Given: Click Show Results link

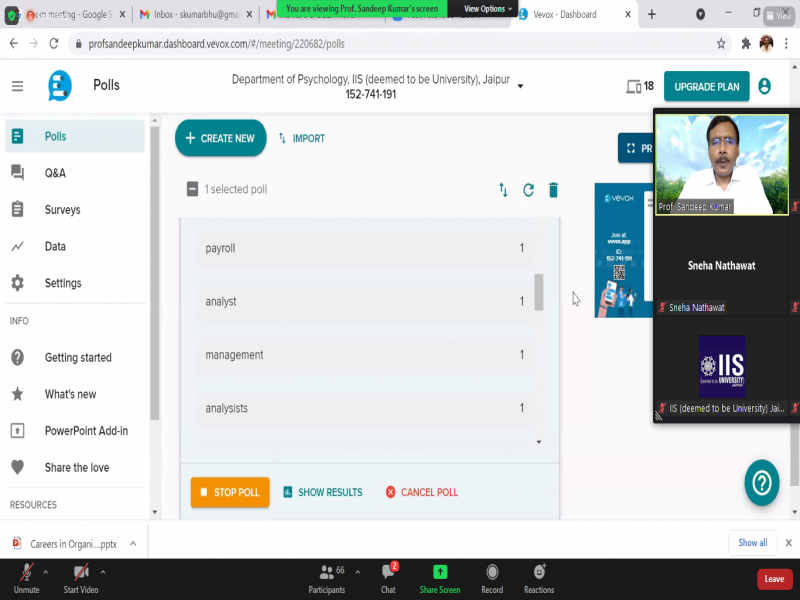Looking at the screenshot, I should (x=322, y=492).
